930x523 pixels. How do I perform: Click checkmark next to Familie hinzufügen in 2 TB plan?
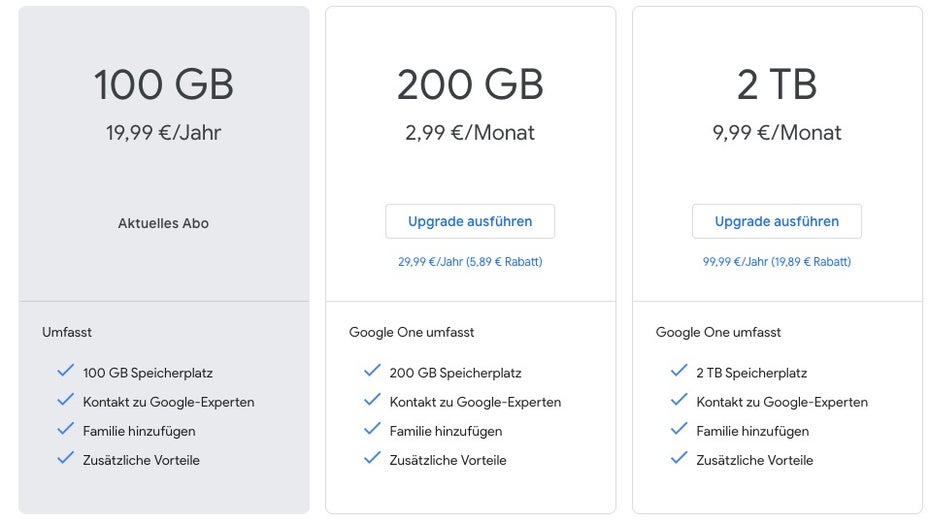click(x=679, y=430)
